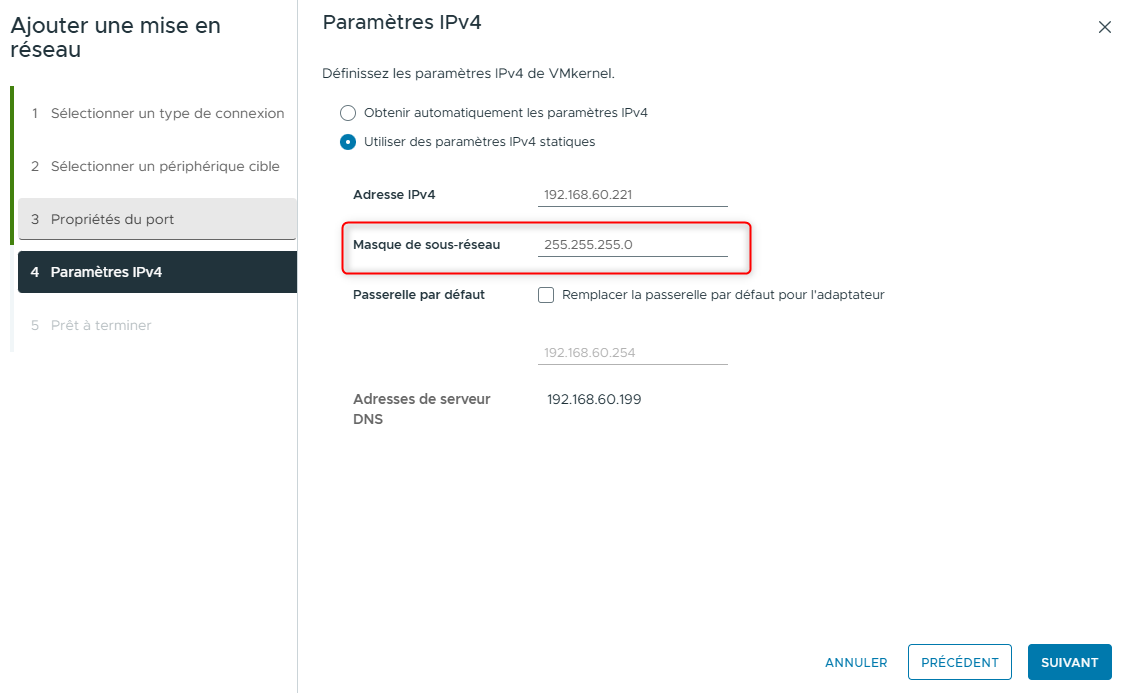Viewport: 1125px width, 693px height.
Task: Jump to step 5 Prêt à terminer
Action: (100, 325)
